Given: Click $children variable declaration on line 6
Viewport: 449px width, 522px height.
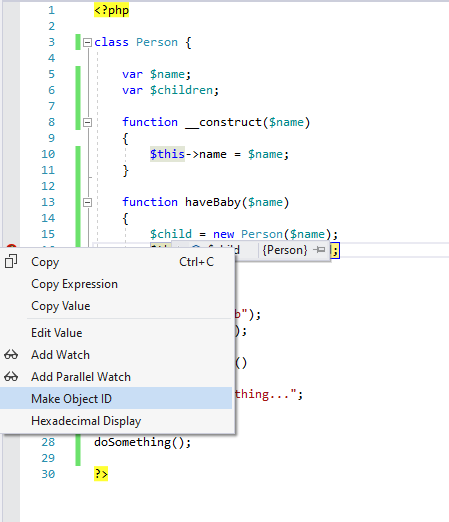Looking at the screenshot, I should [181, 90].
